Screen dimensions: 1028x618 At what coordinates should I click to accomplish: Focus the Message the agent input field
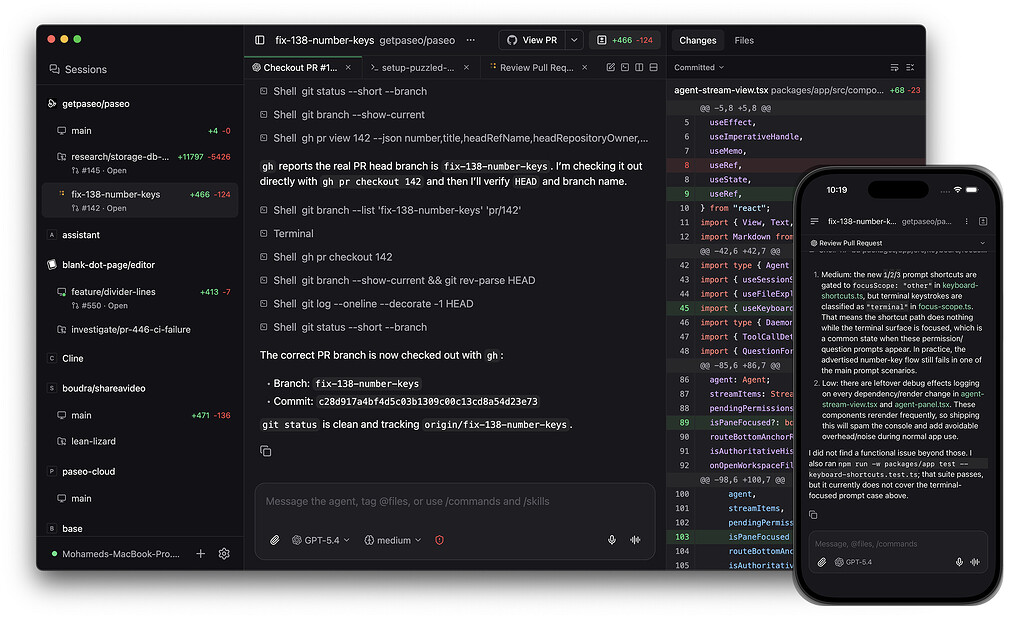[x=455, y=501]
